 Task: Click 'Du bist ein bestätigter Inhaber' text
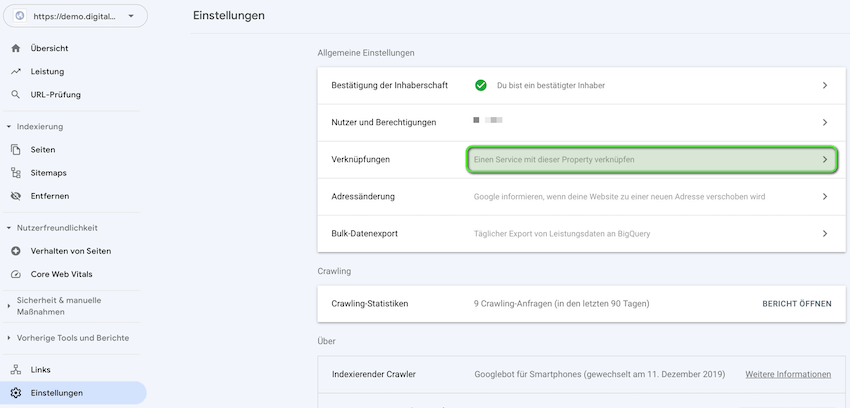coord(551,86)
